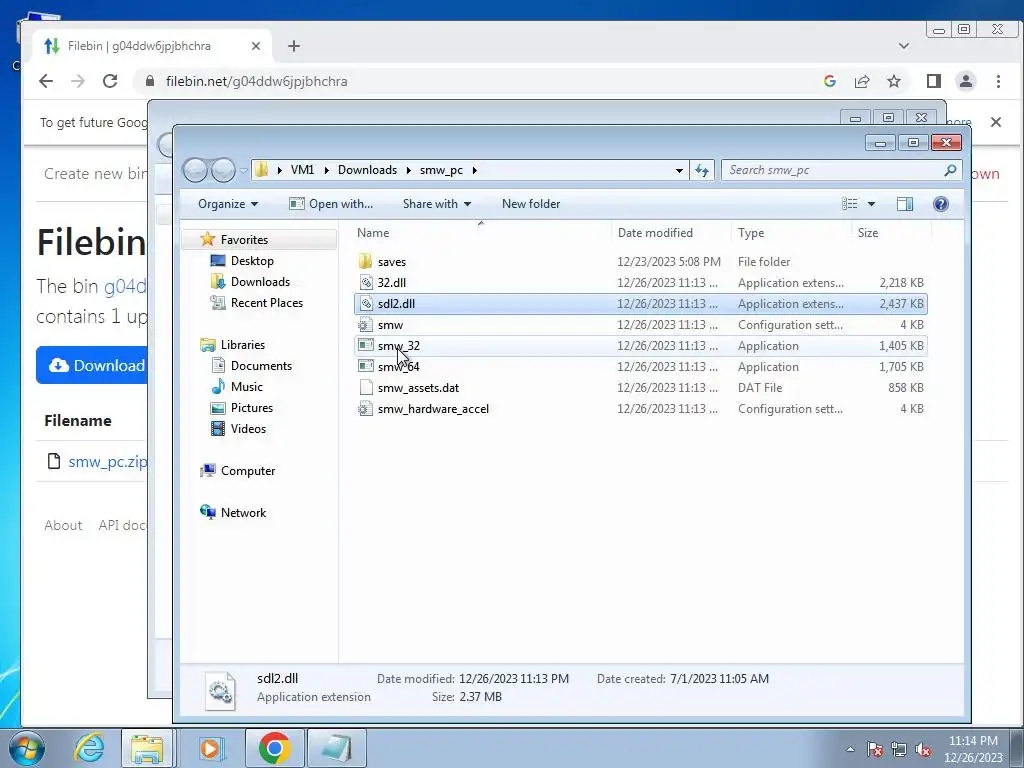The width and height of the screenshot is (1024, 768).
Task: Reload the Filebin page in Chrome
Action: pos(110,81)
